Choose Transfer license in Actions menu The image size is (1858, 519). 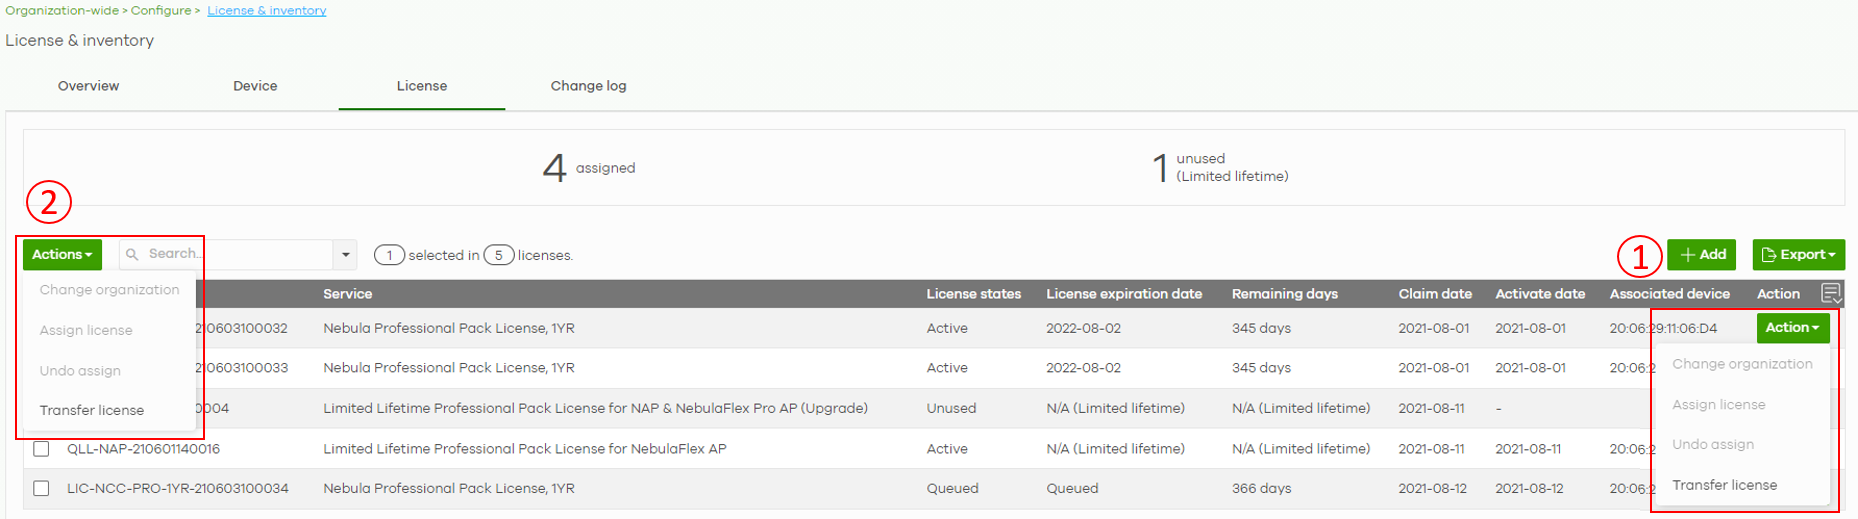coord(92,410)
